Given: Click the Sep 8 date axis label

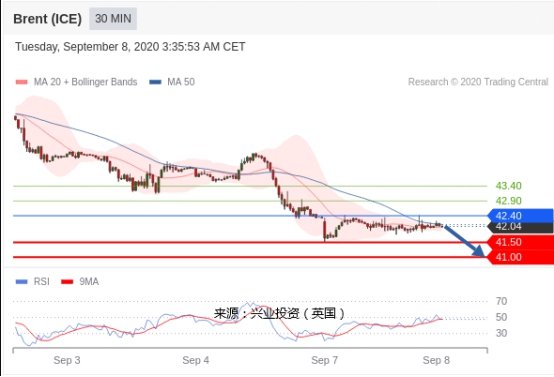Looking at the screenshot, I should [436, 360].
